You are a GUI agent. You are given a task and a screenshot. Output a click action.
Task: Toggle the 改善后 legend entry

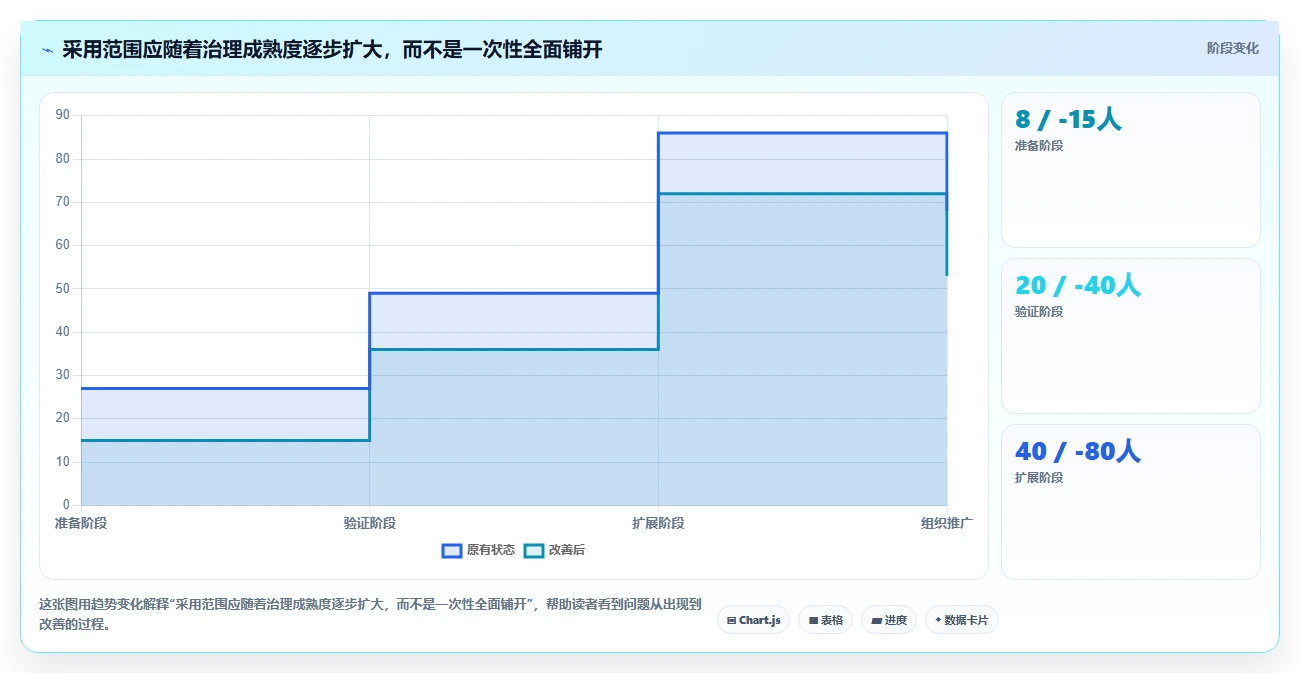(554, 550)
